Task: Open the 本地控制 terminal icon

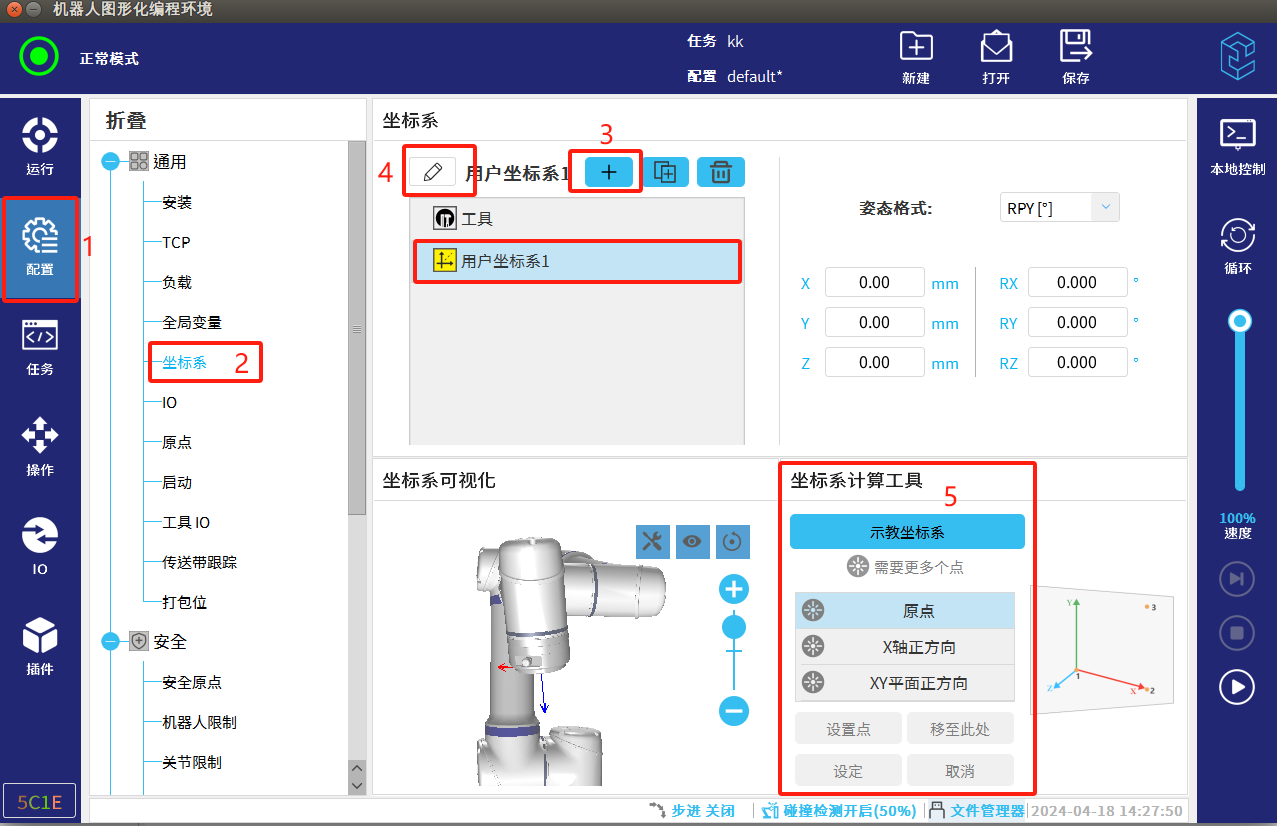Action: pos(1237,145)
